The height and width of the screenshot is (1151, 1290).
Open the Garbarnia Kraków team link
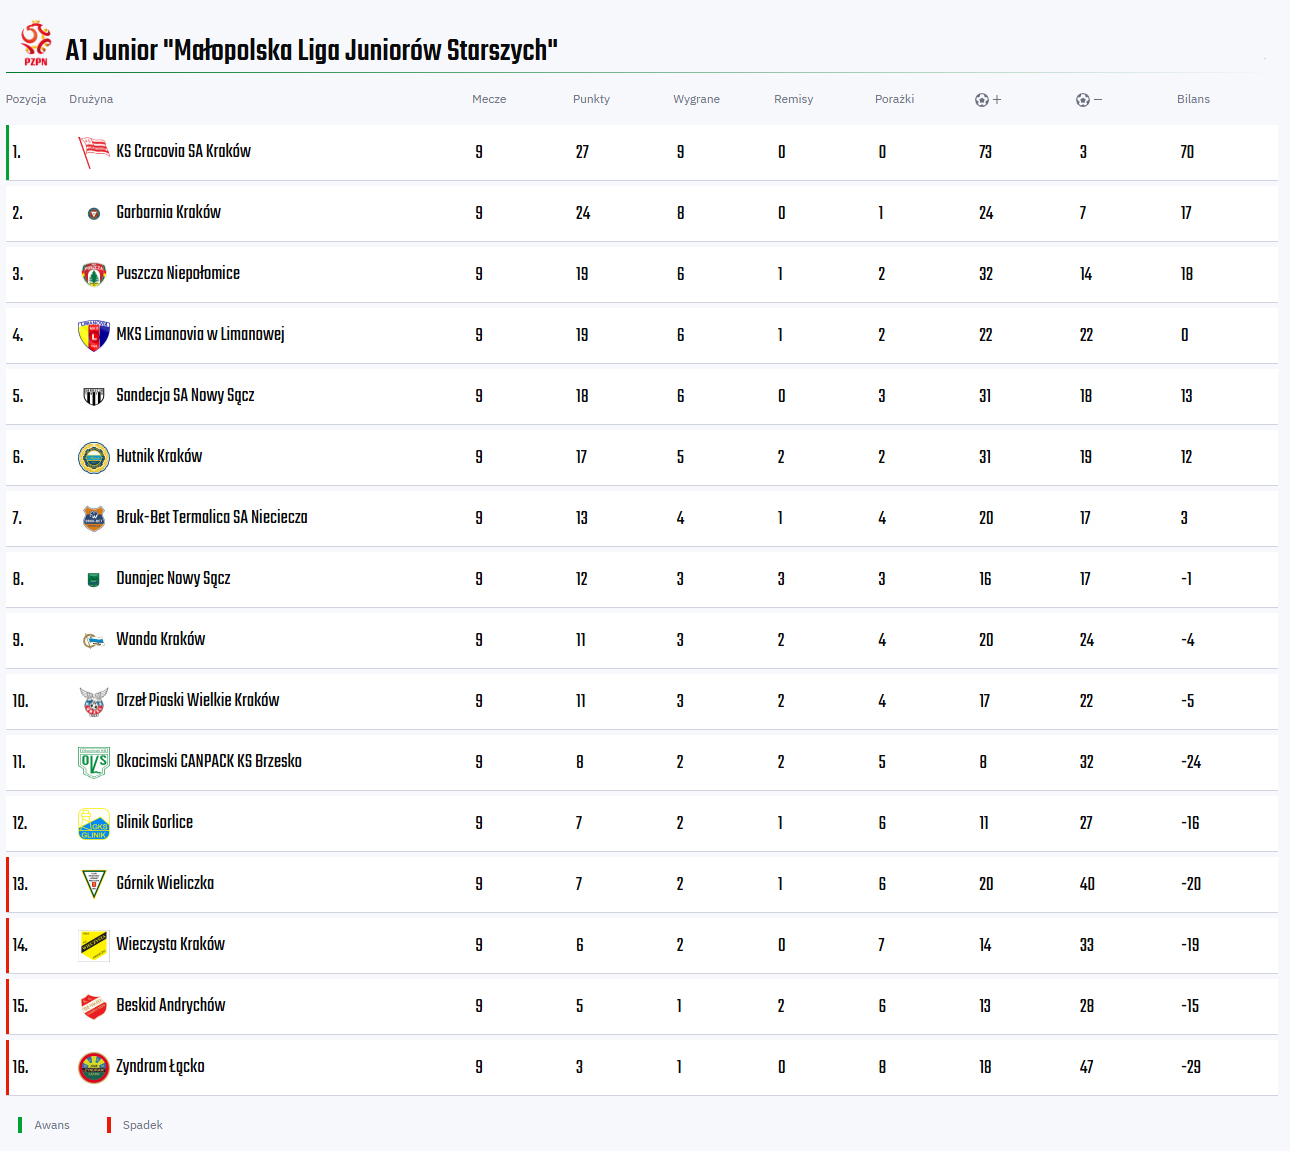[x=168, y=212]
